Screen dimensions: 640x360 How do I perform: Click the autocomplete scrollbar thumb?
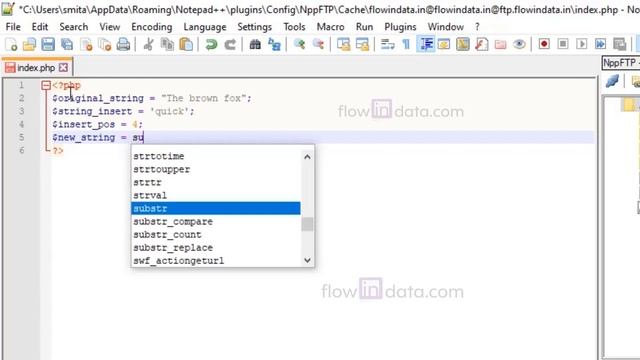307,224
